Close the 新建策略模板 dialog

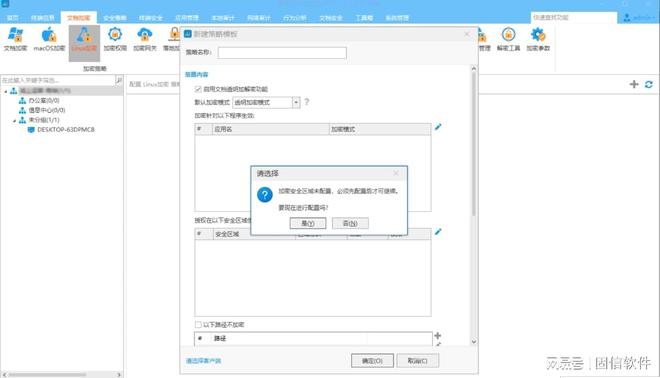pyautogui.click(x=467, y=34)
